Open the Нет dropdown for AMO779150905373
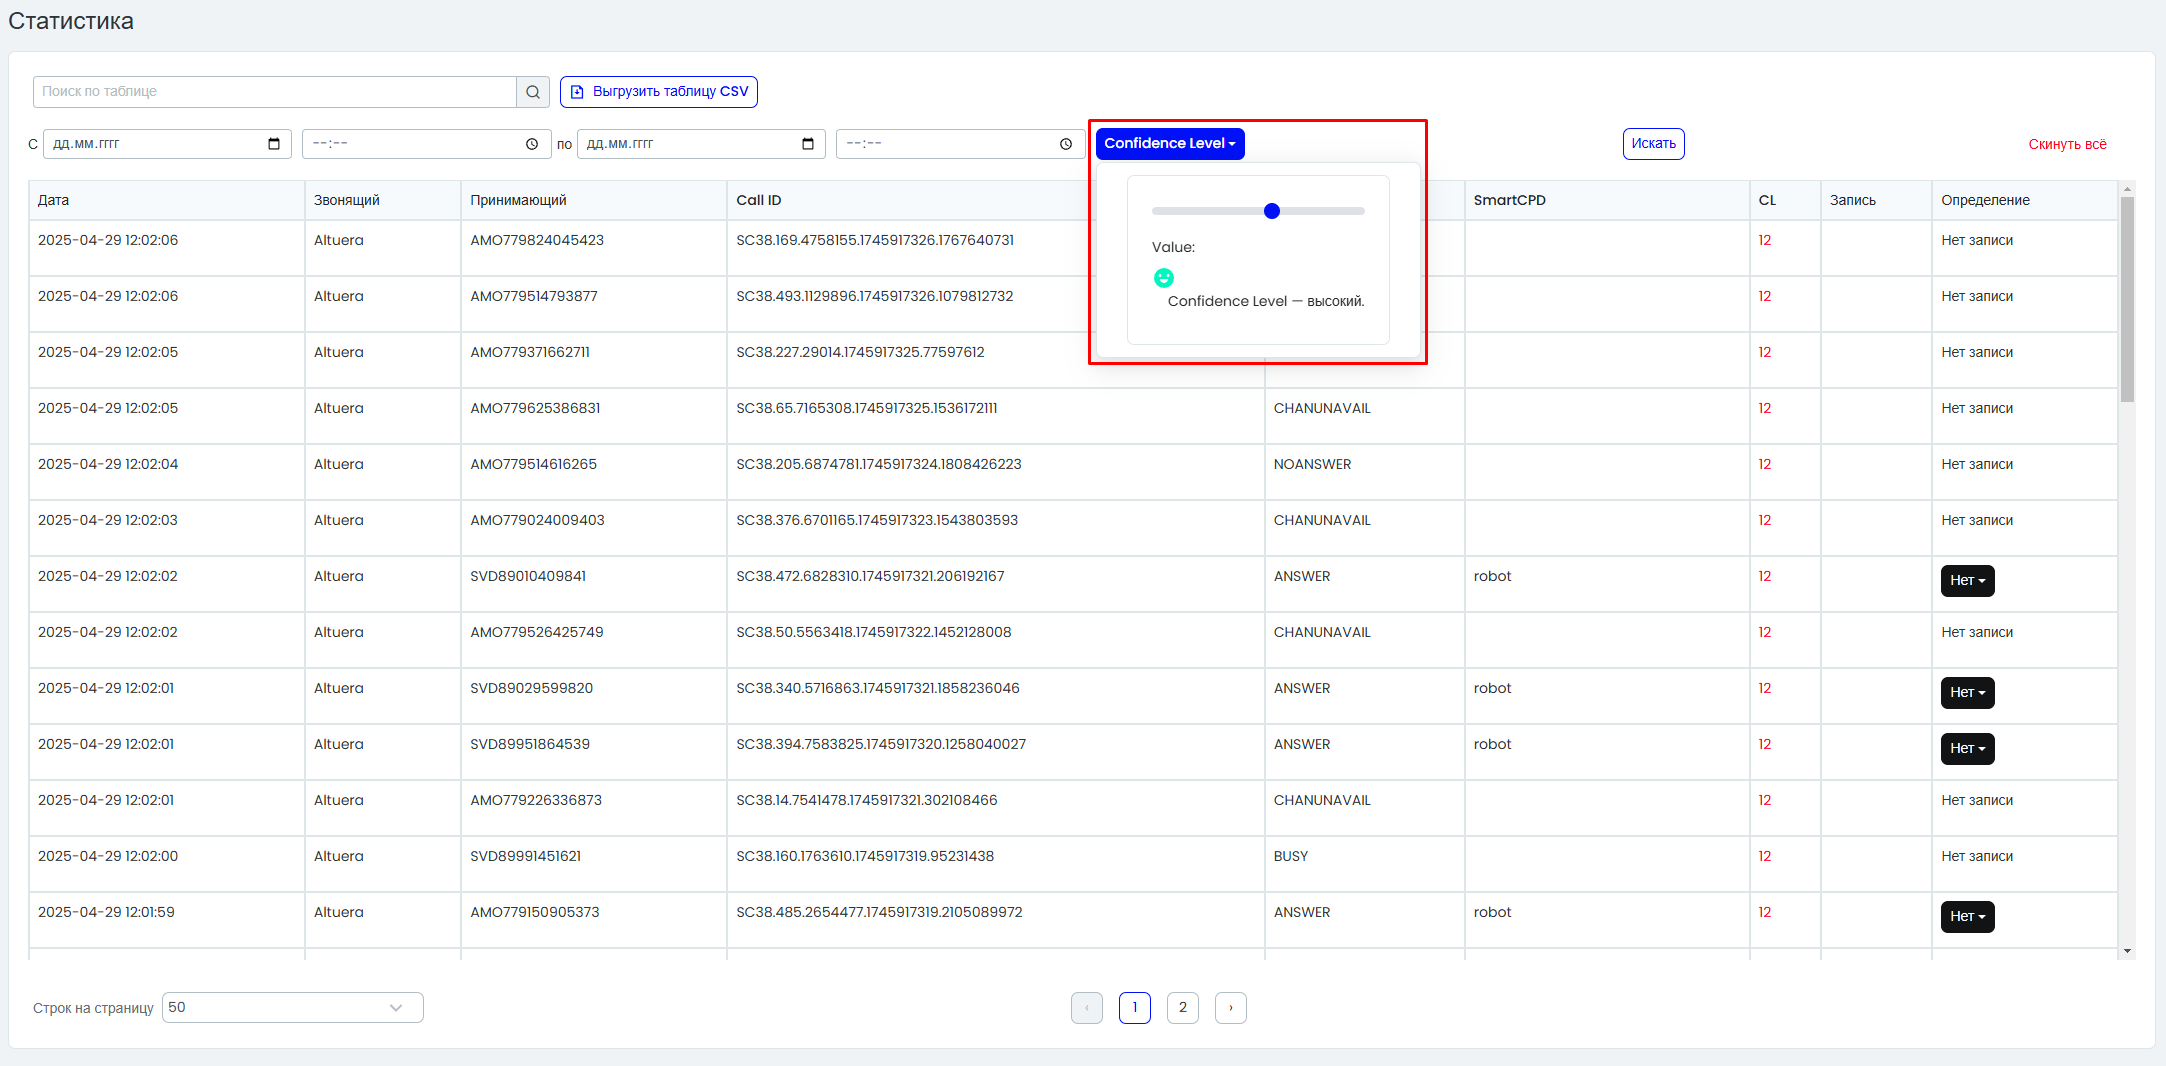The image size is (2166, 1066). pyautogui.click(x=1967, y=917)
